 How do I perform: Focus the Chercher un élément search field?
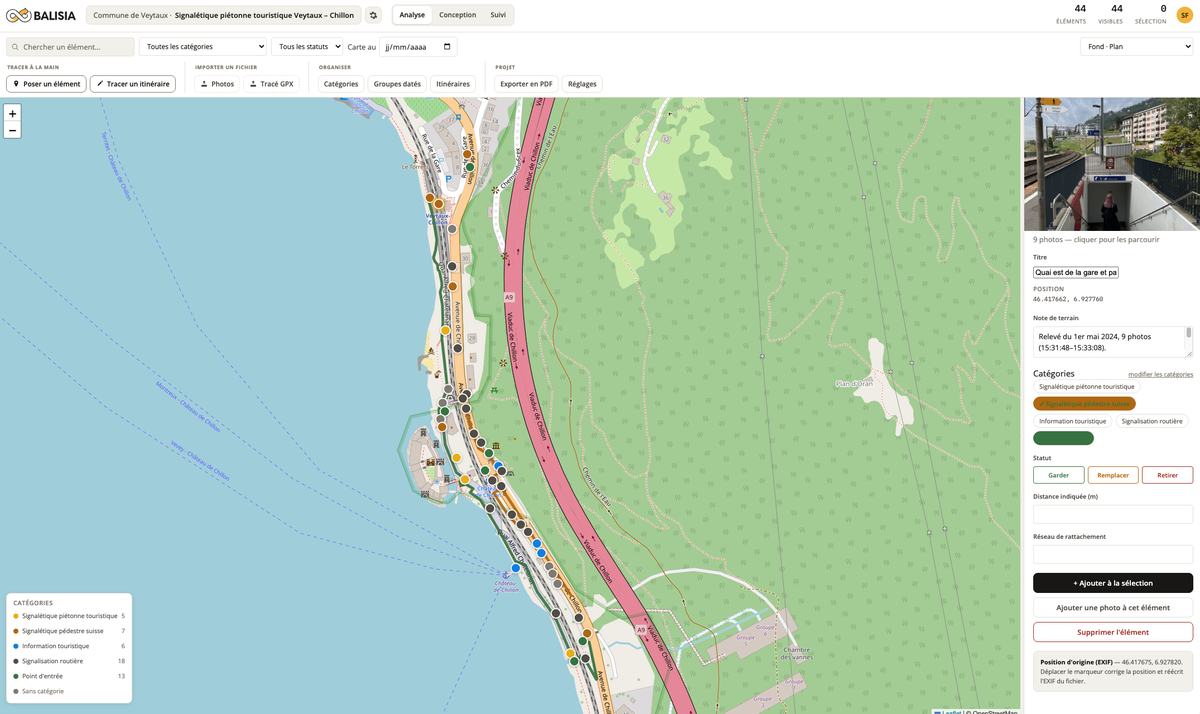coord(70,47)
